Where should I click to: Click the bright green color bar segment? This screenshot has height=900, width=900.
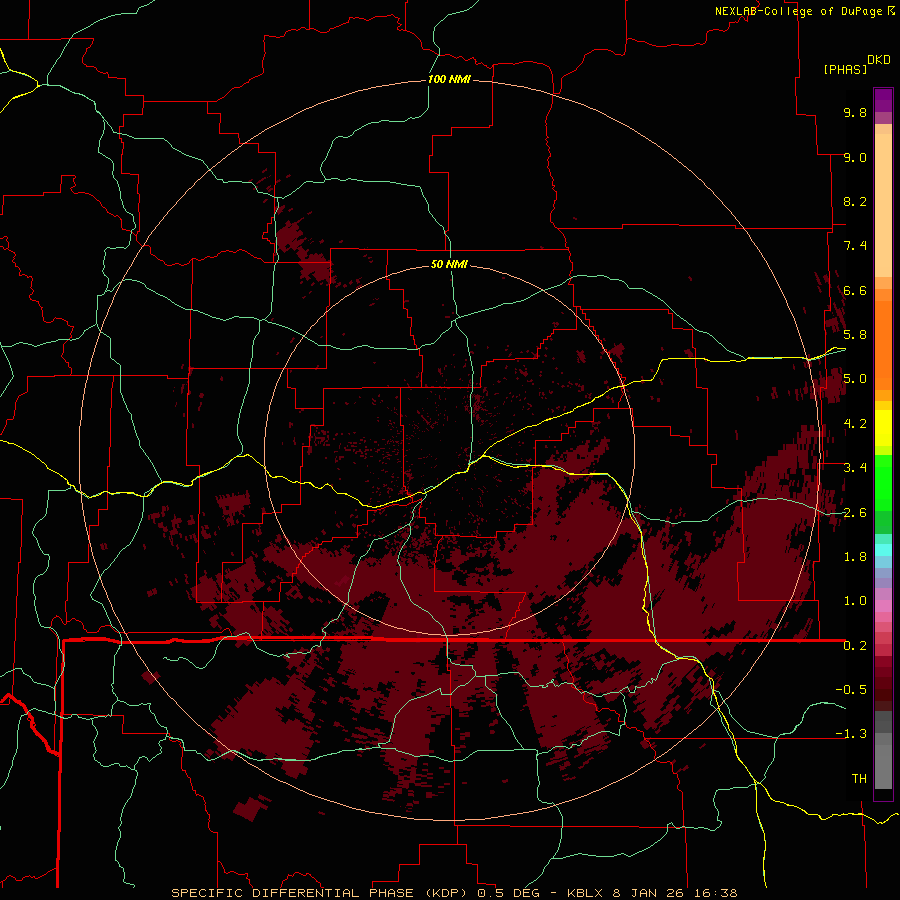click(883, 483)
